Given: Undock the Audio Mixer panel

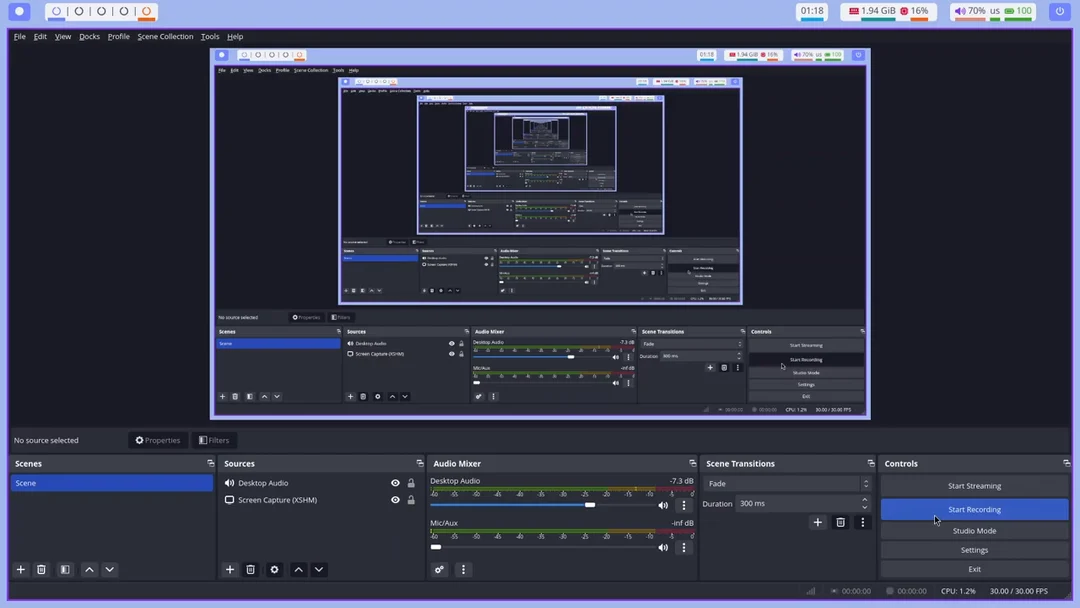Looking at the screenshot, I should coord(692,463).
